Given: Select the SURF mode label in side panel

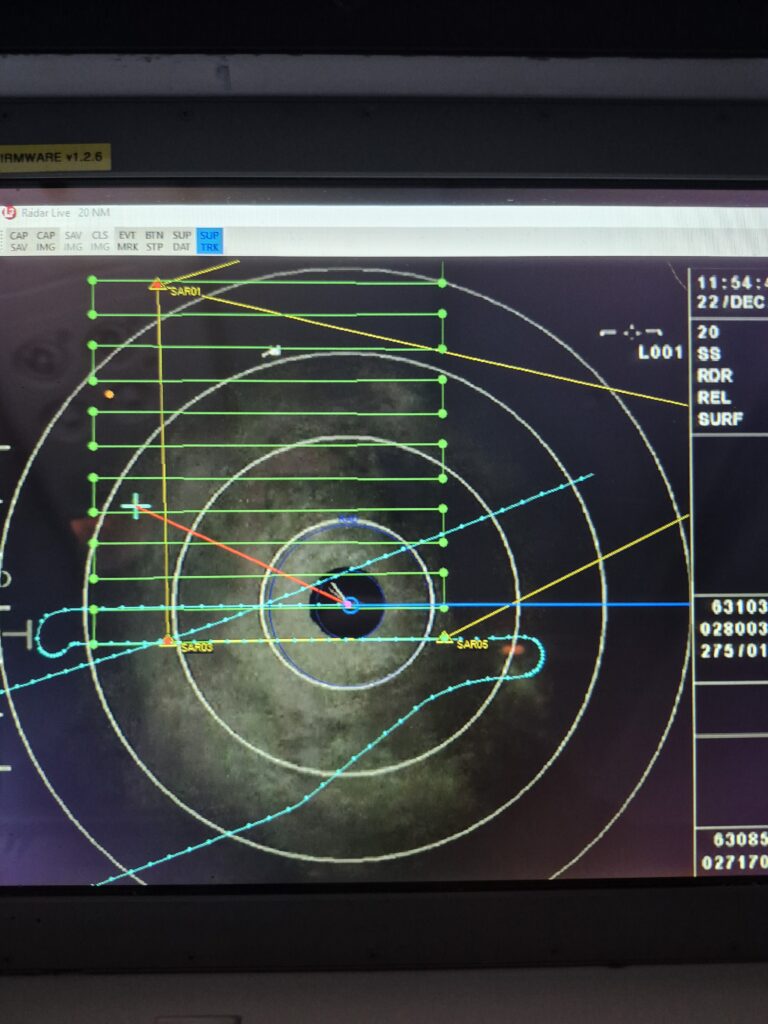Looking at the screenshot, I should coord(720,419).
